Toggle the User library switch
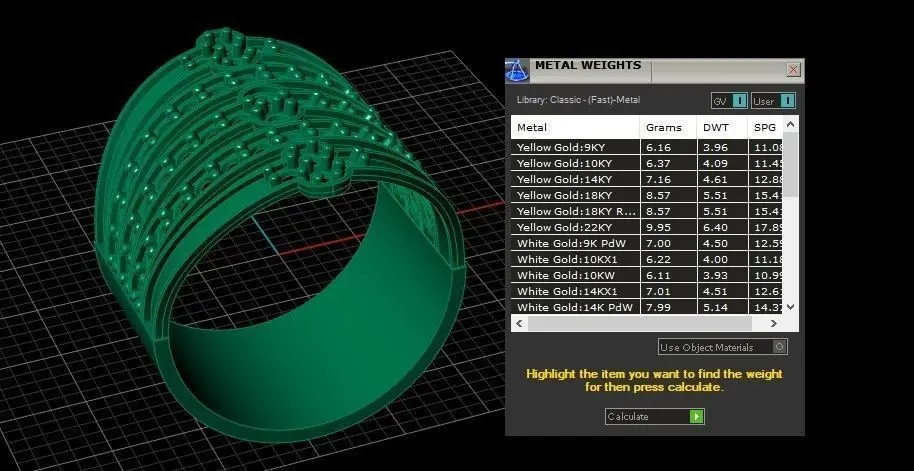Image resolution: width=914 pixels, height=471 pixels. click(787, 101)
